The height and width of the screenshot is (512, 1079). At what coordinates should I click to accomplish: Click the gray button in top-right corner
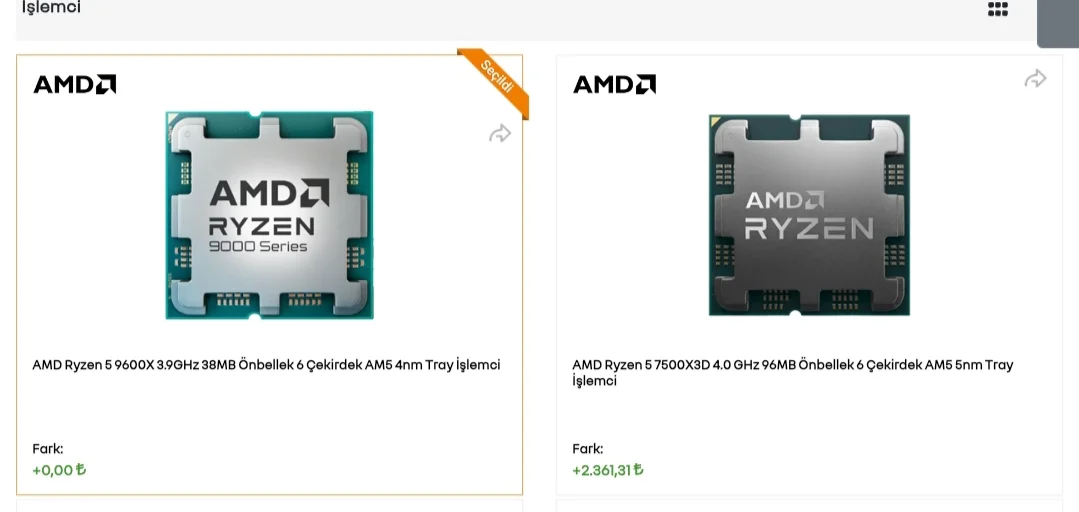coord(1057,22)
